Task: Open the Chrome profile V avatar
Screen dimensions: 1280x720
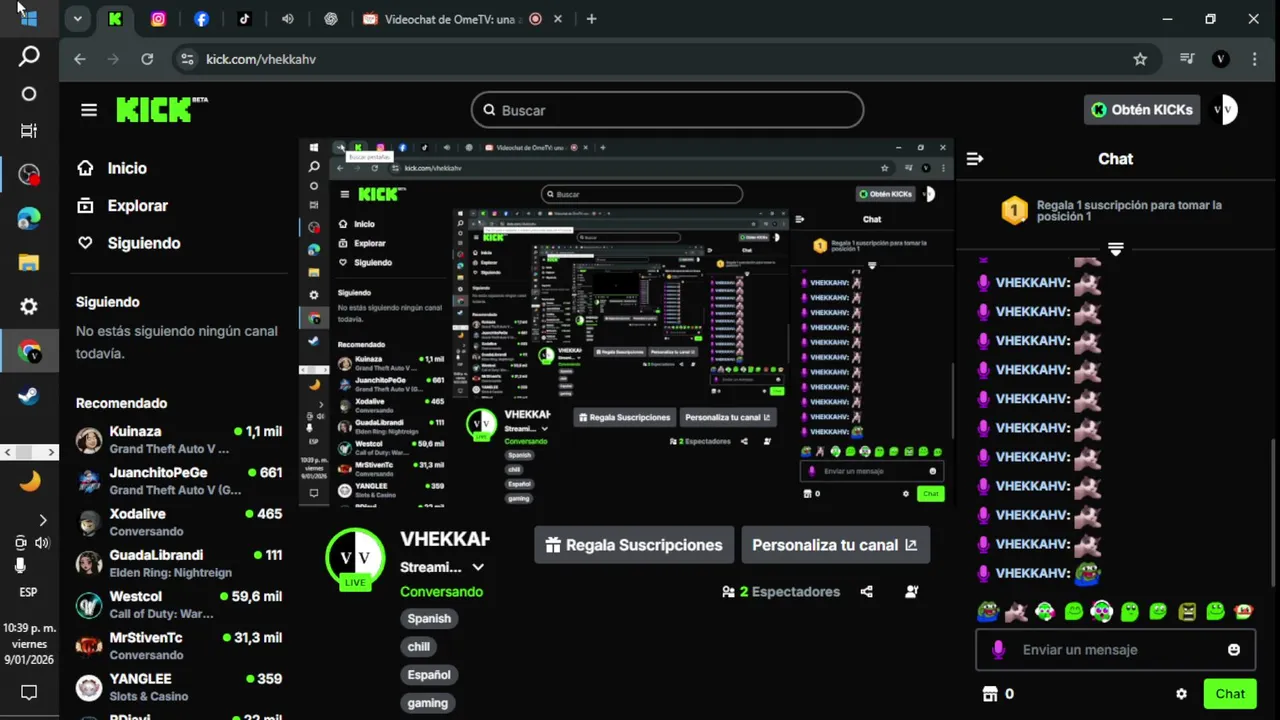Action: [1220, 59]
